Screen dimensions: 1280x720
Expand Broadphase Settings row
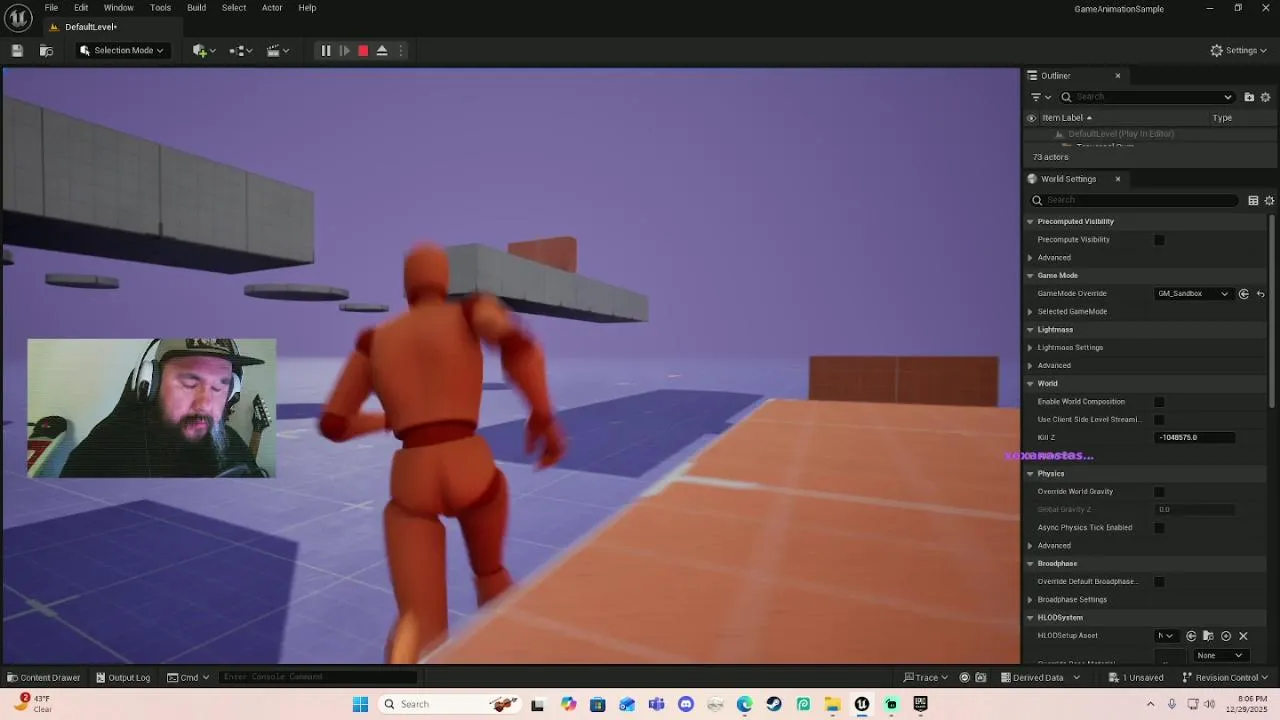point(1030,600)
